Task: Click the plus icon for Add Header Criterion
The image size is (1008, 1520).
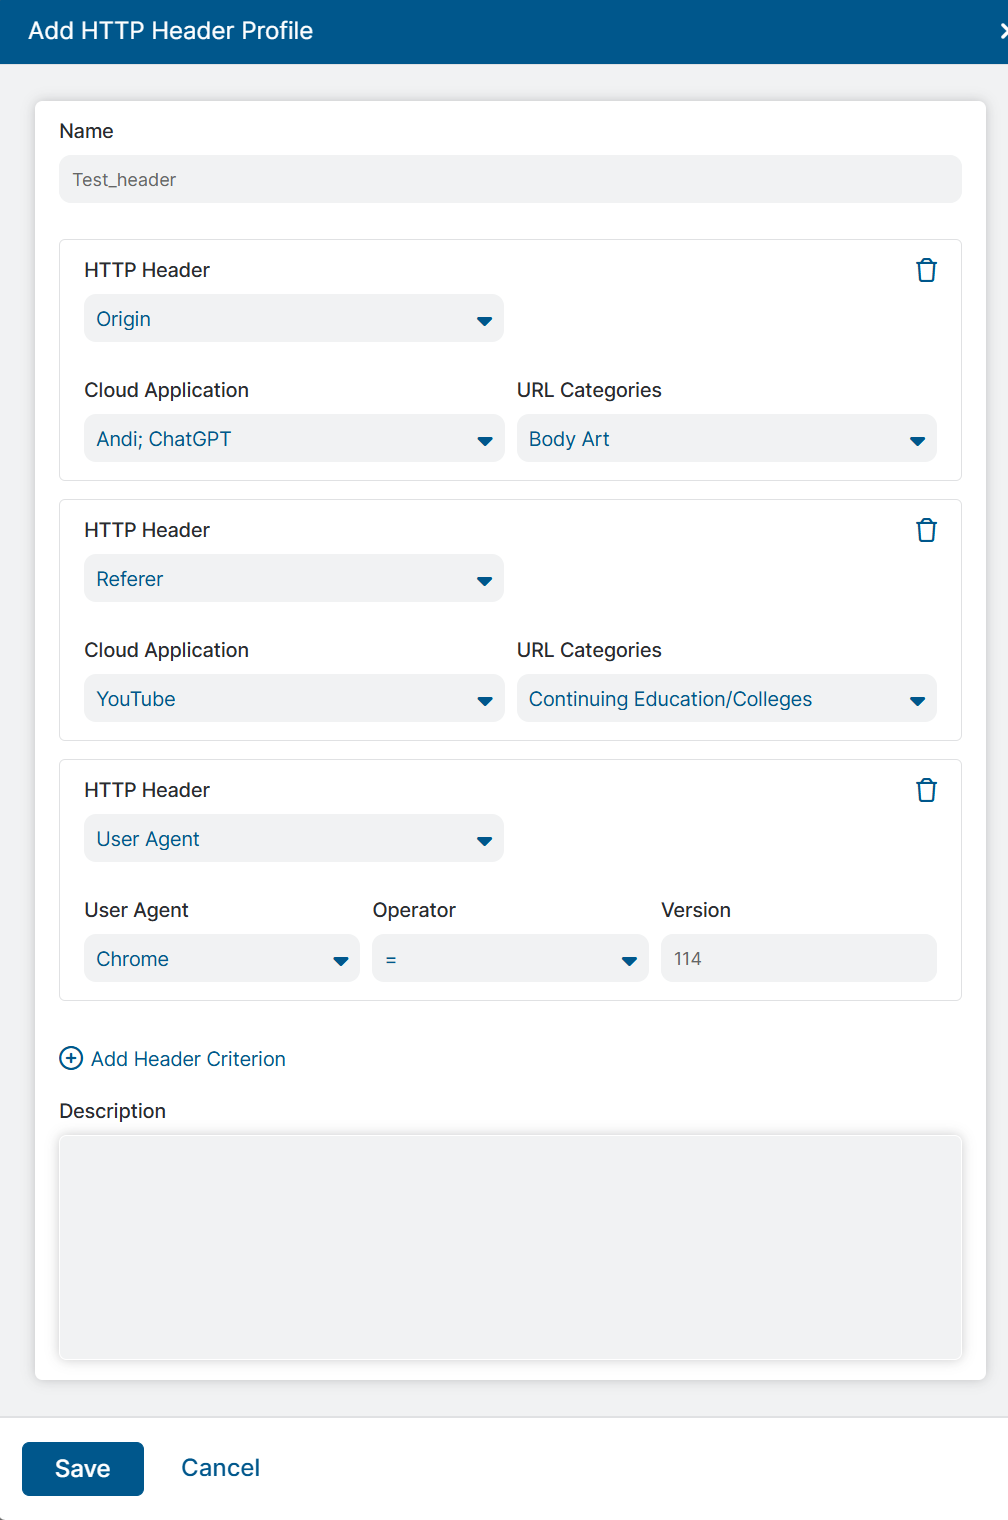Action: coord(71,1058)
